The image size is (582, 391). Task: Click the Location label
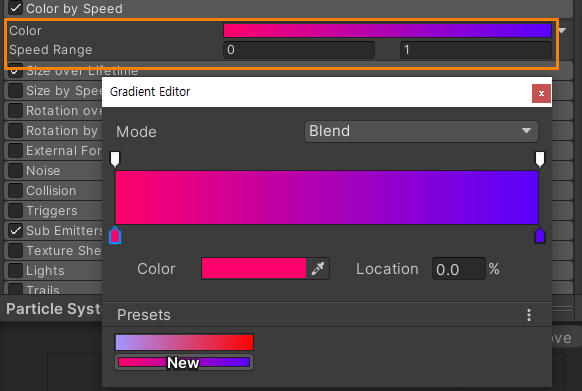(x=387, y=269)
